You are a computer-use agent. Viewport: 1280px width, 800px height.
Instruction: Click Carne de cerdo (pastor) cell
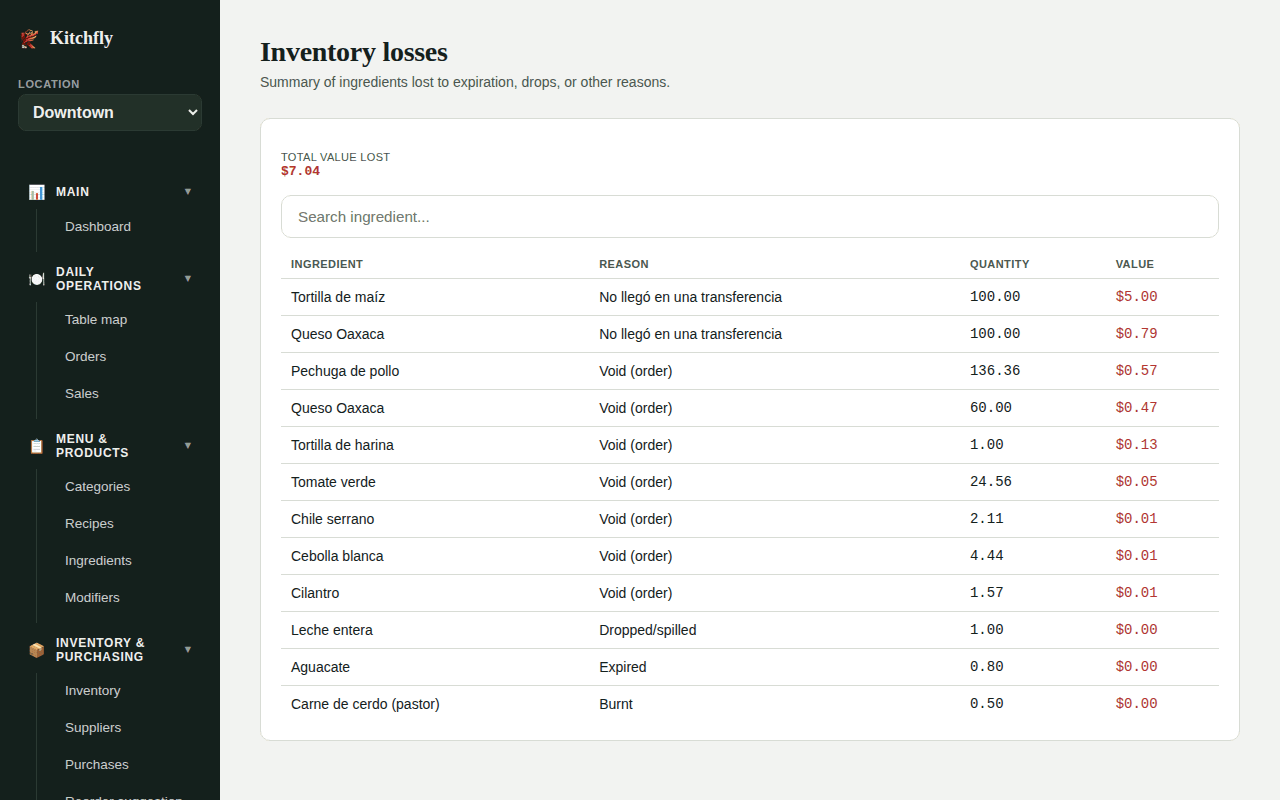[365, 704]
